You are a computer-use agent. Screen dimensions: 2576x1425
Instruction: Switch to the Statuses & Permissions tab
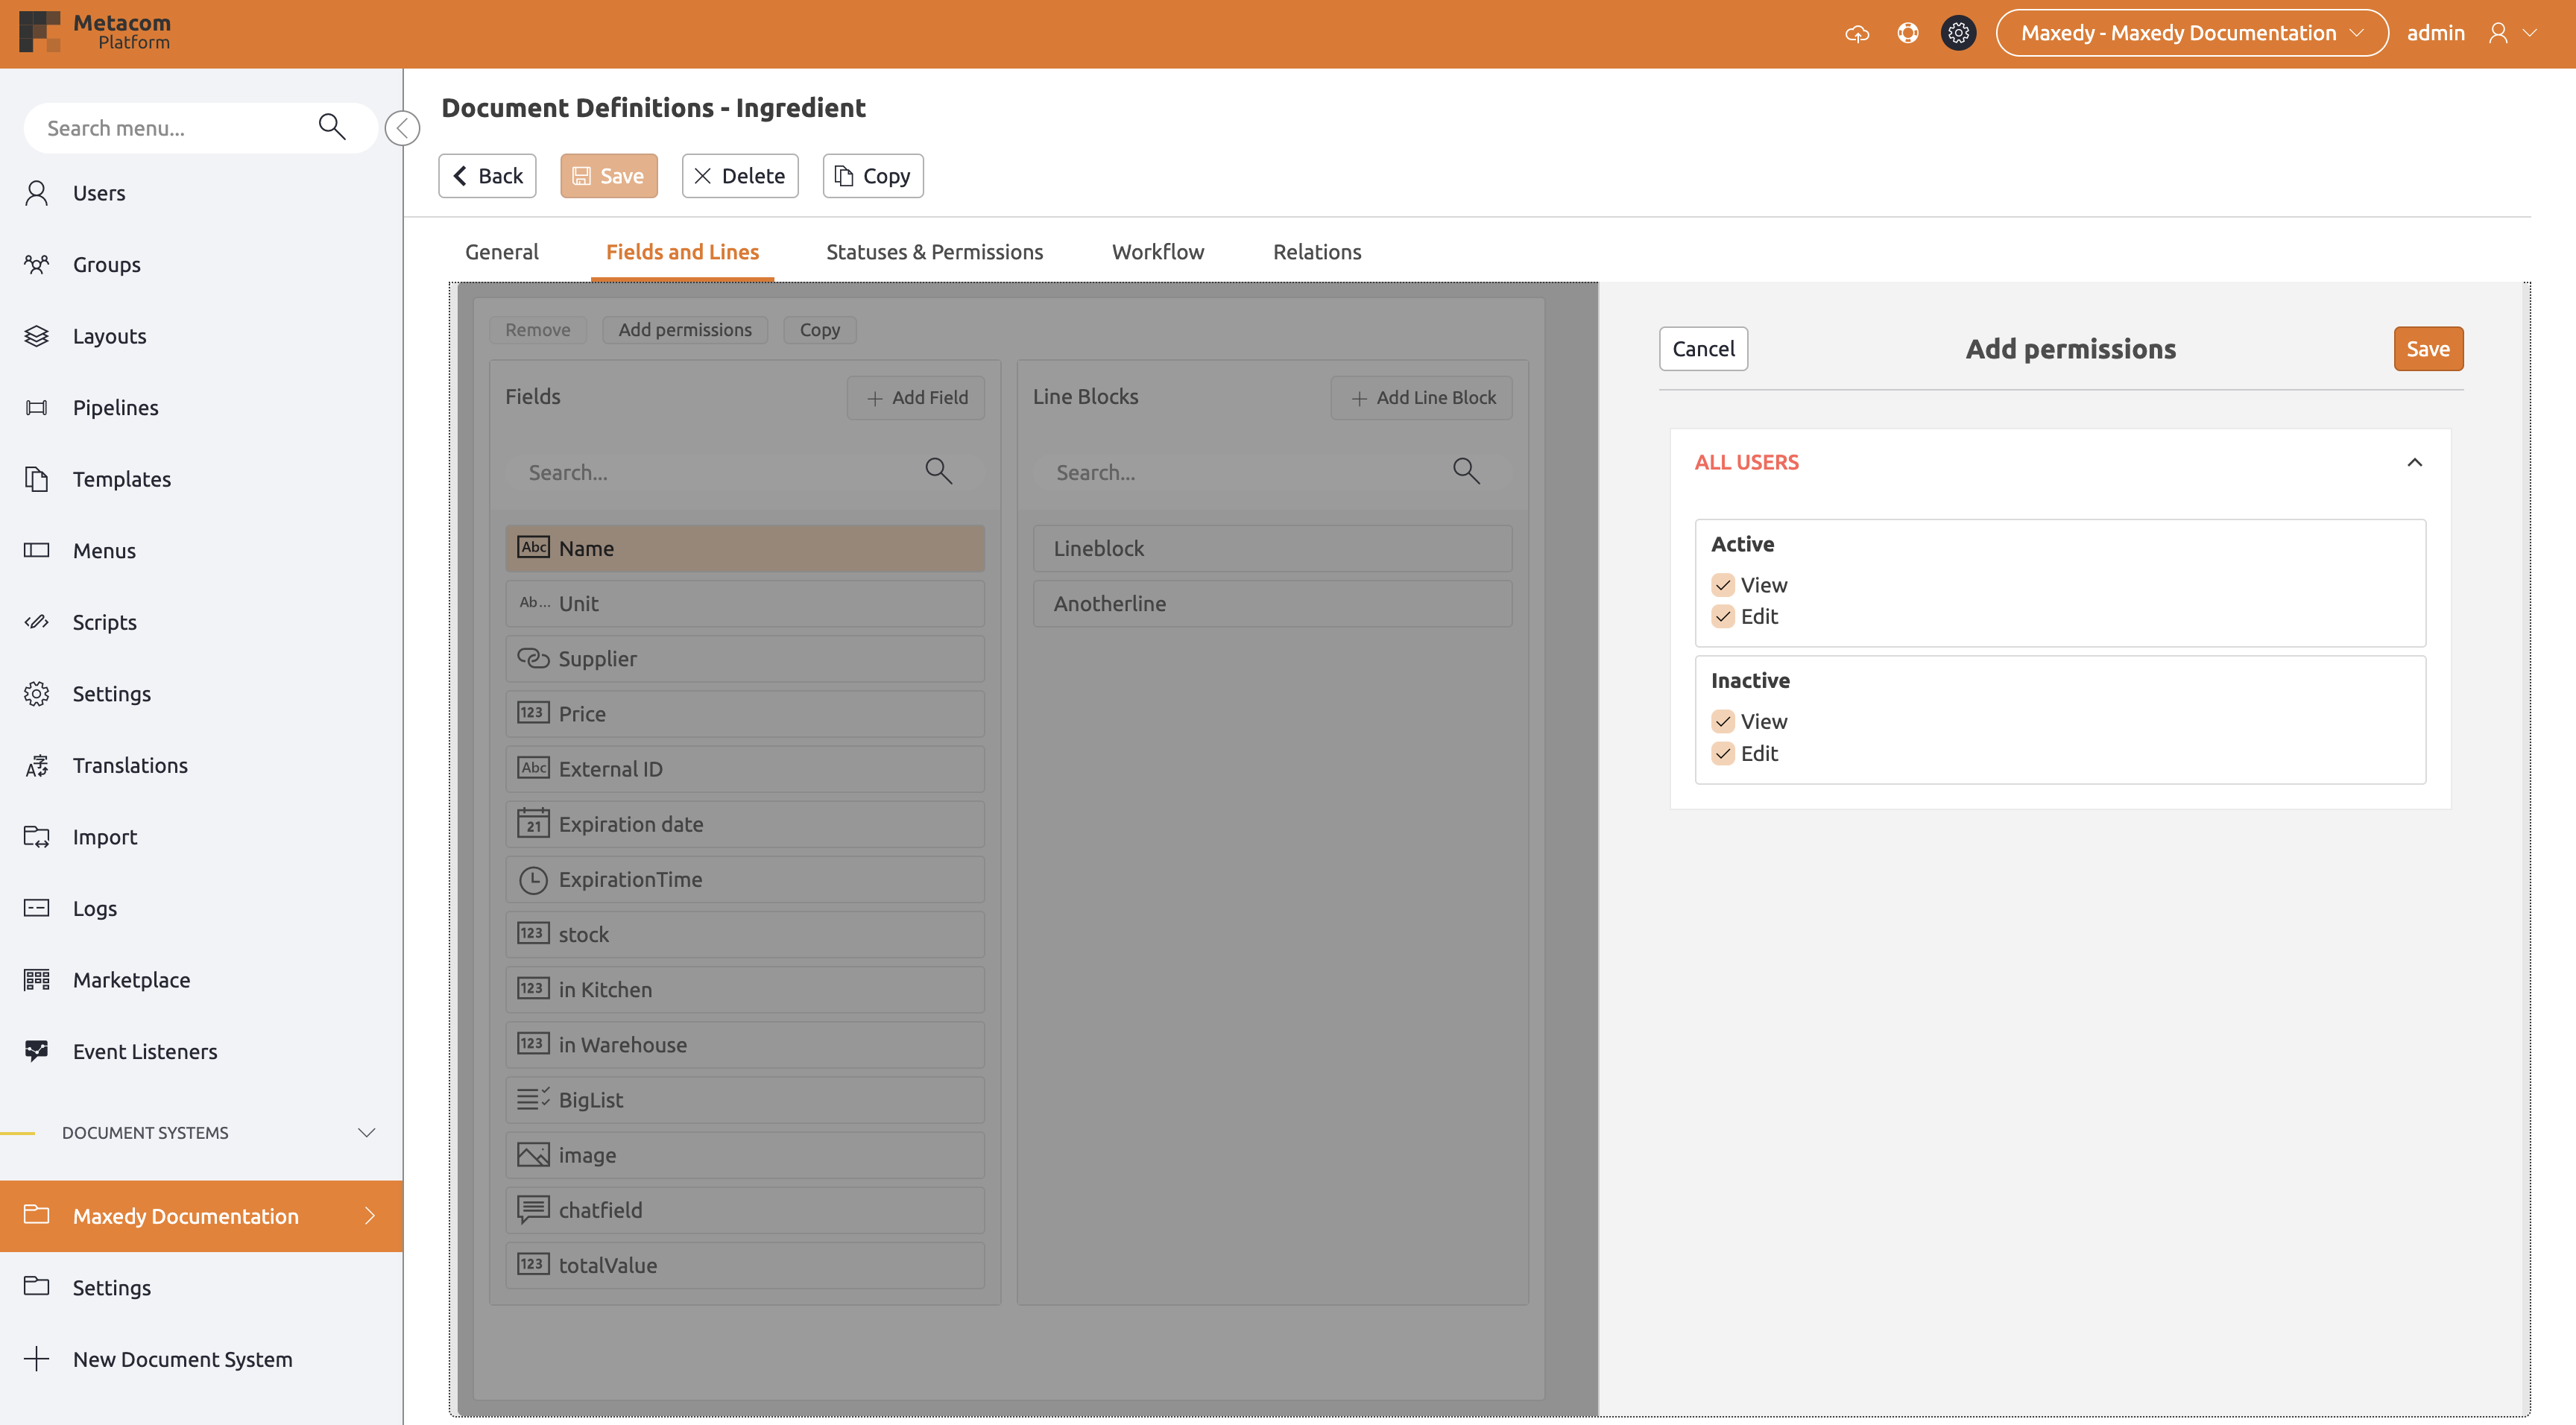click(x=934, y=251)
